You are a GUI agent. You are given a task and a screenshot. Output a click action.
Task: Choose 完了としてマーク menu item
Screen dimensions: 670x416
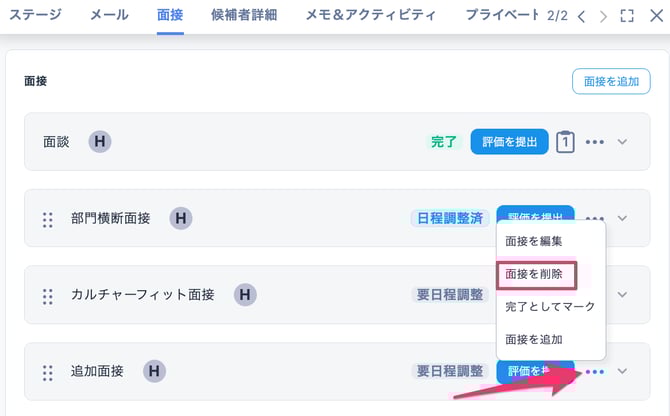pyautogui.click(x=550, y=306)
